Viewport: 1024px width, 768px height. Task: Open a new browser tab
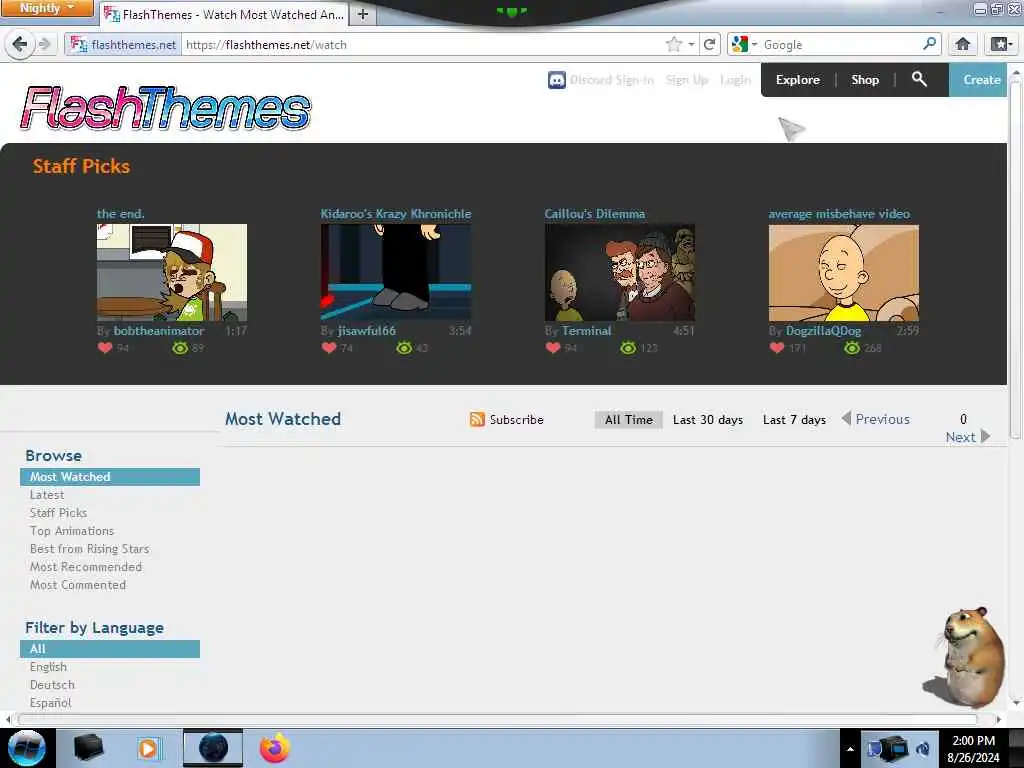tap(363, 14)
